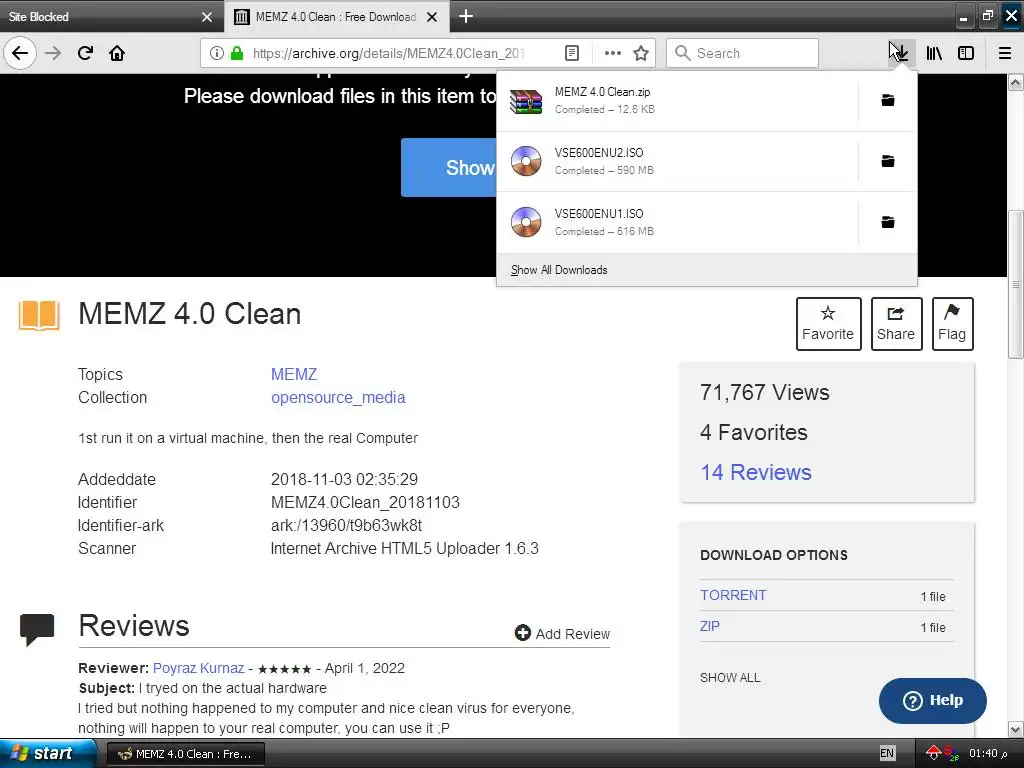Image resolution: width=1024 pixels, height=768 pixels.
Task: Click the WinRAR icon of MEMZ zip download
Action: pos(526,101)
